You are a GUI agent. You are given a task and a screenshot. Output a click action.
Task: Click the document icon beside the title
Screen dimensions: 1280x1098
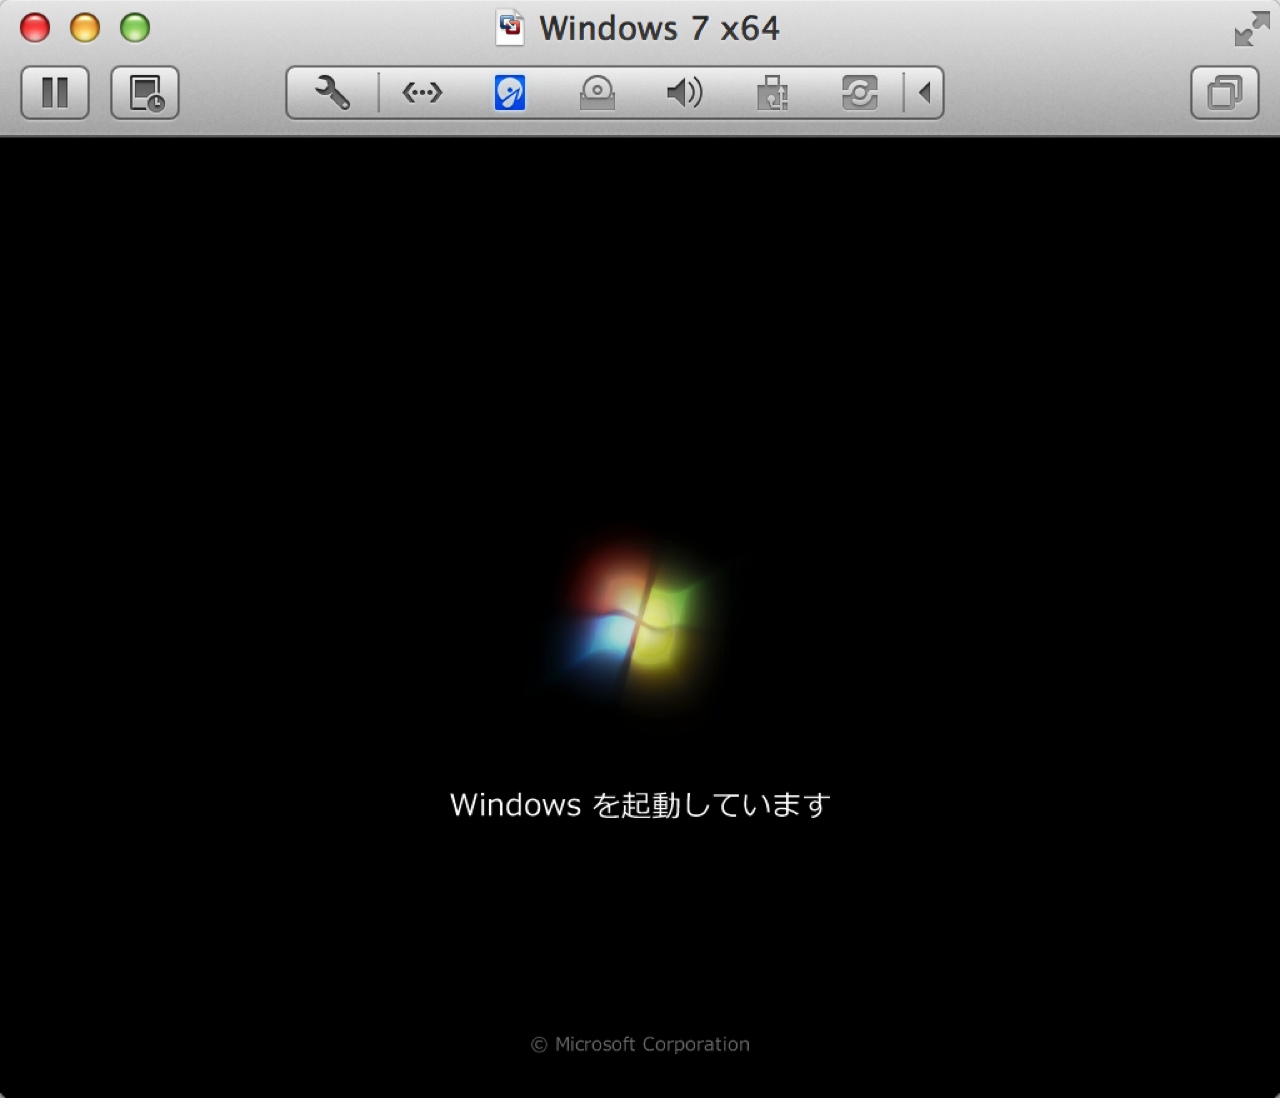[510, 28]
